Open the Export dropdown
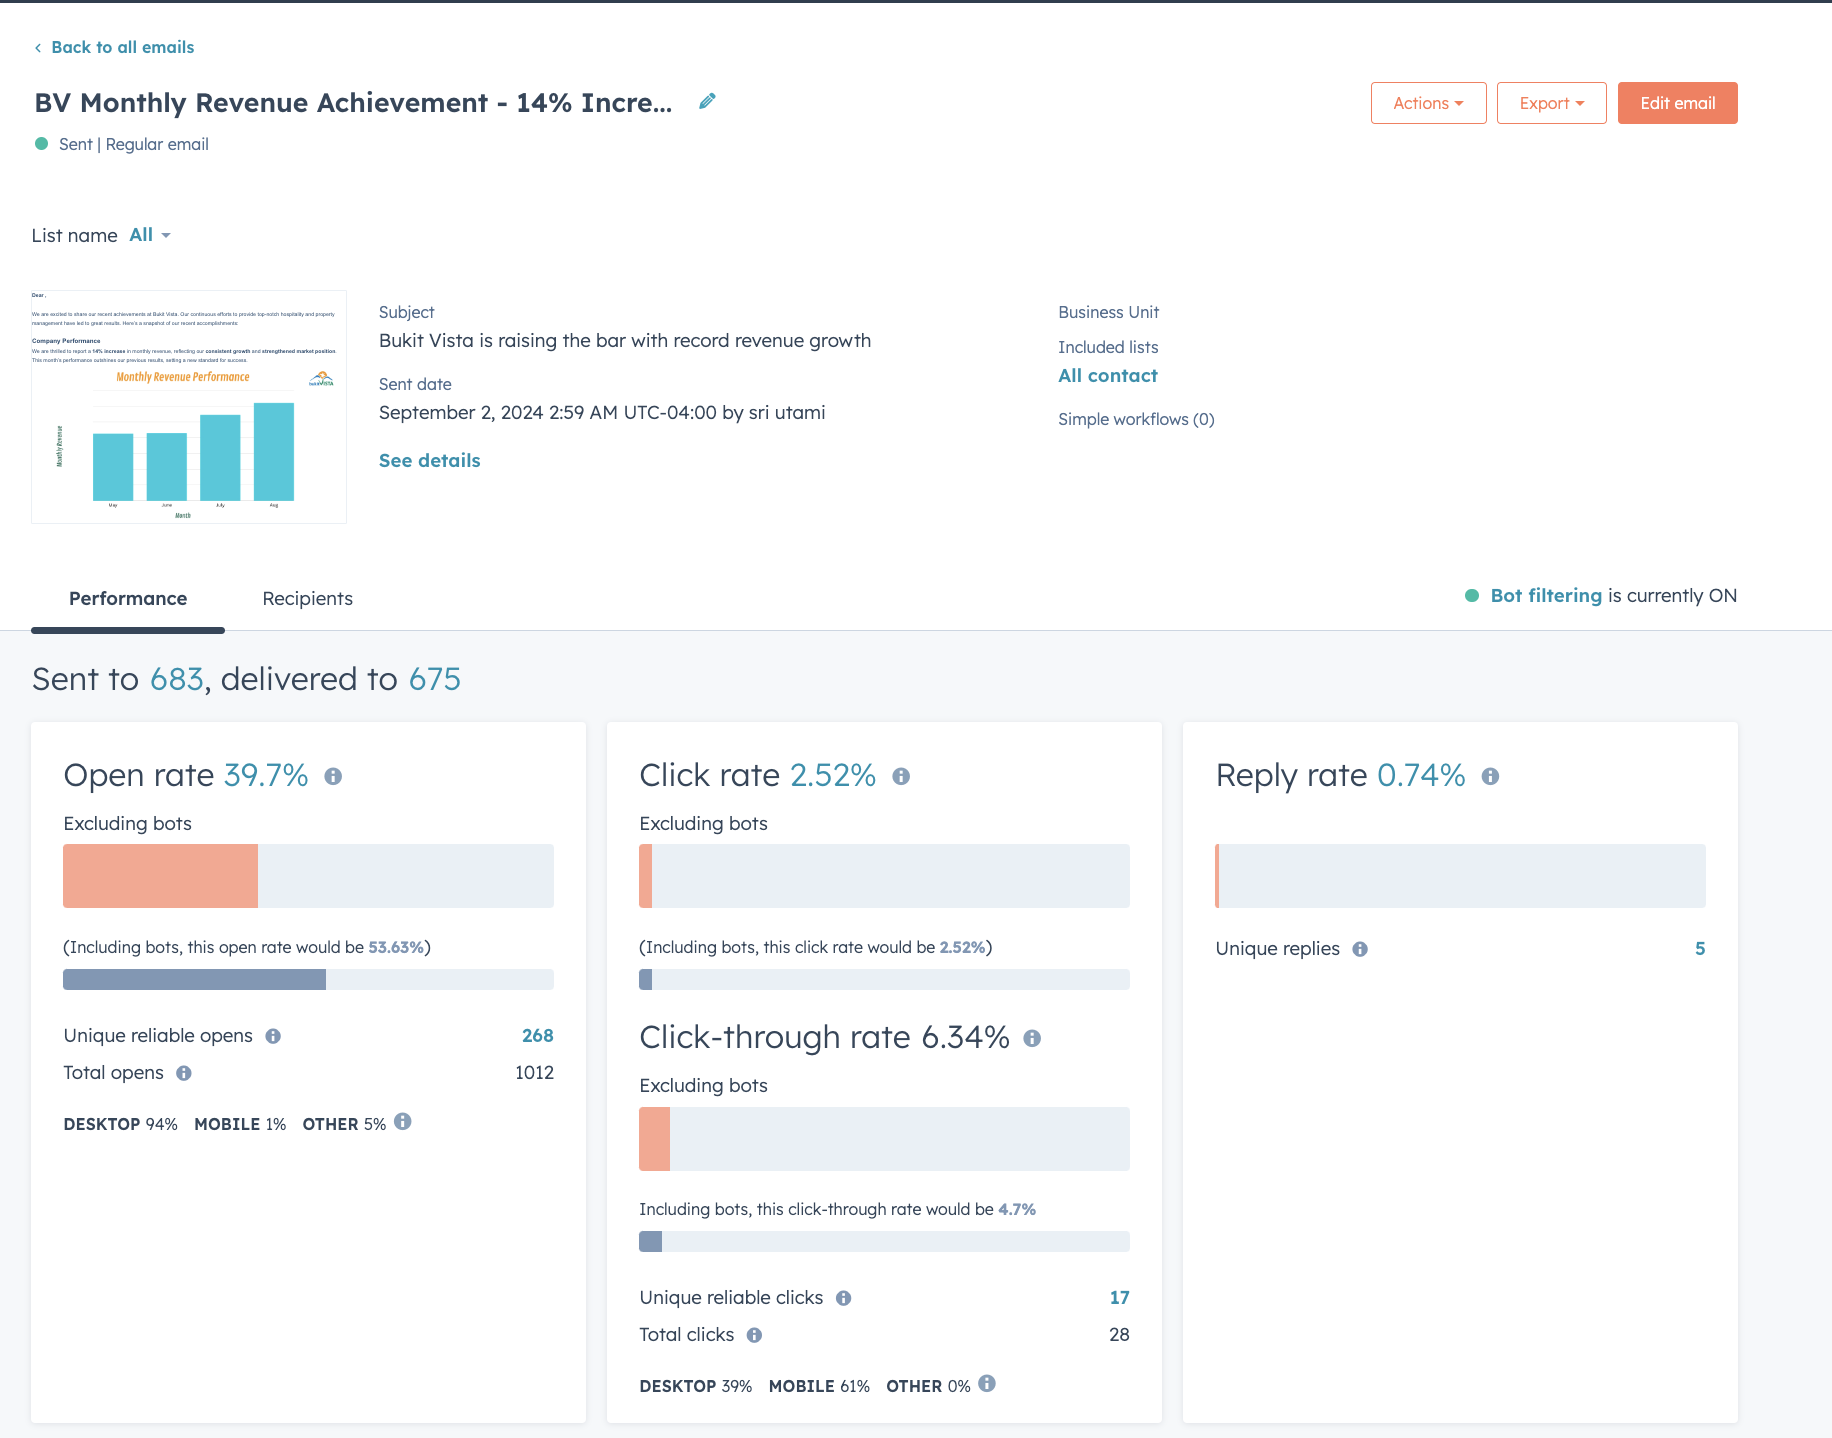The image size is (1832, 1438). point(1551,103)
